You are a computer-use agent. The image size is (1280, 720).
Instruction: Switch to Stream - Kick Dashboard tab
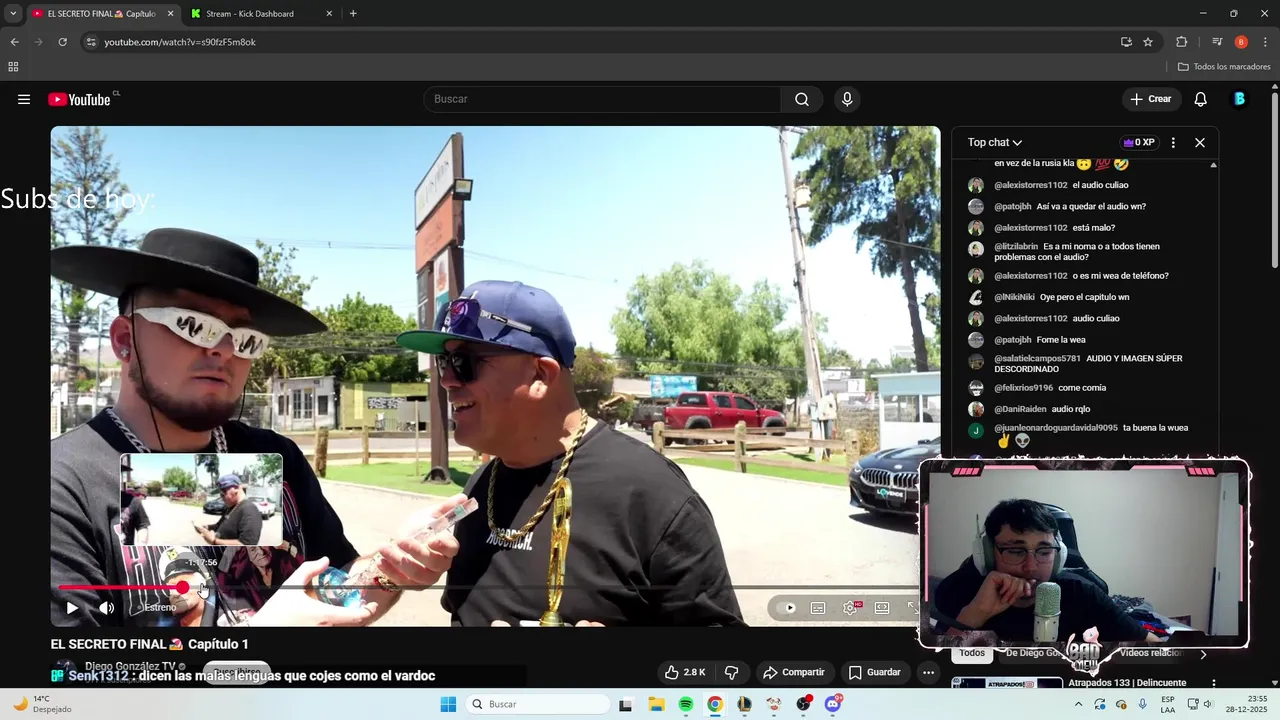[x=250, y=14]
